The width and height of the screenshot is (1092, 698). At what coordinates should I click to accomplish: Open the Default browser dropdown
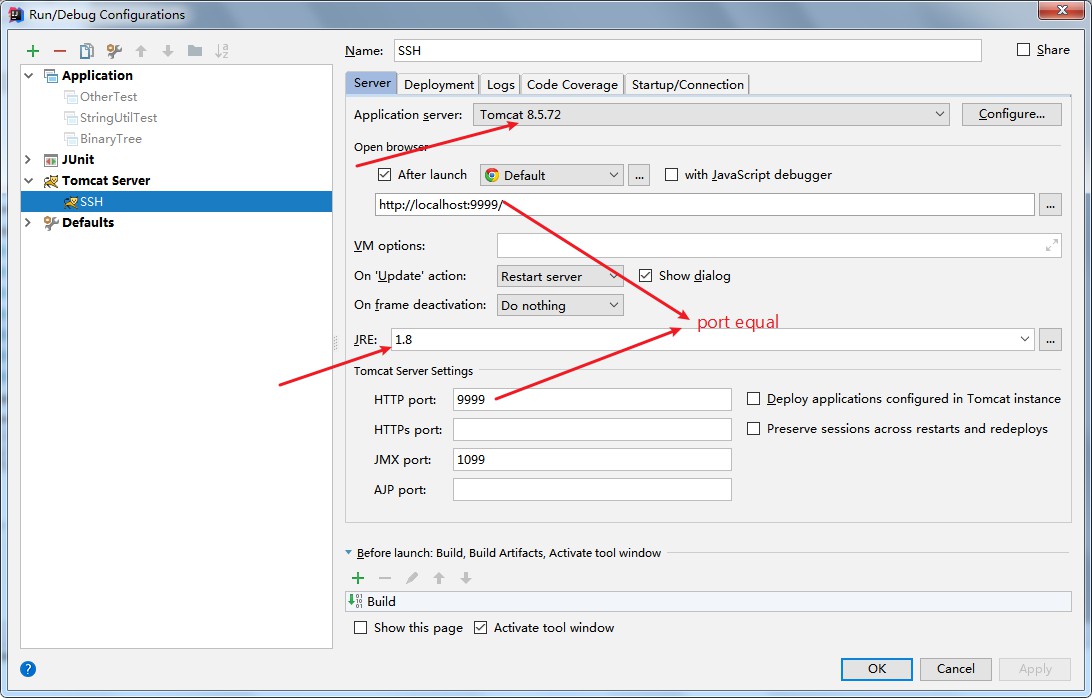pyautogui.click(x=552, y=176)
